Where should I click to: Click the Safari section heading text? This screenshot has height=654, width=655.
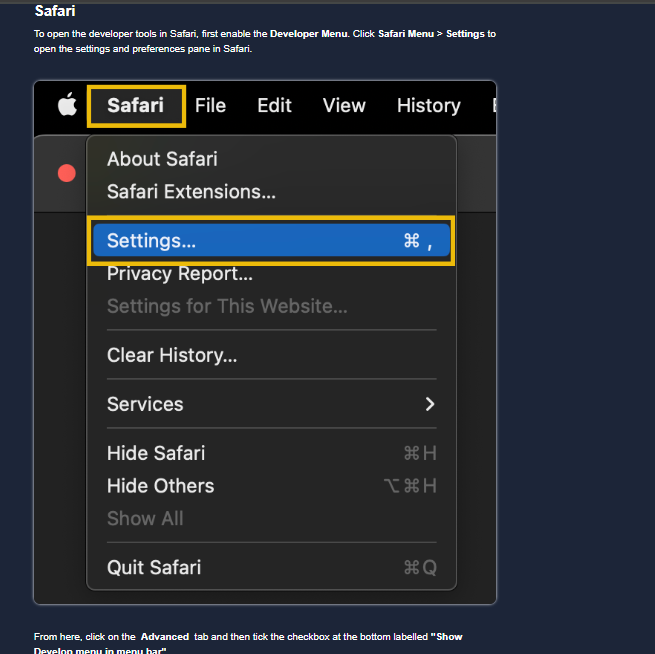55,11
